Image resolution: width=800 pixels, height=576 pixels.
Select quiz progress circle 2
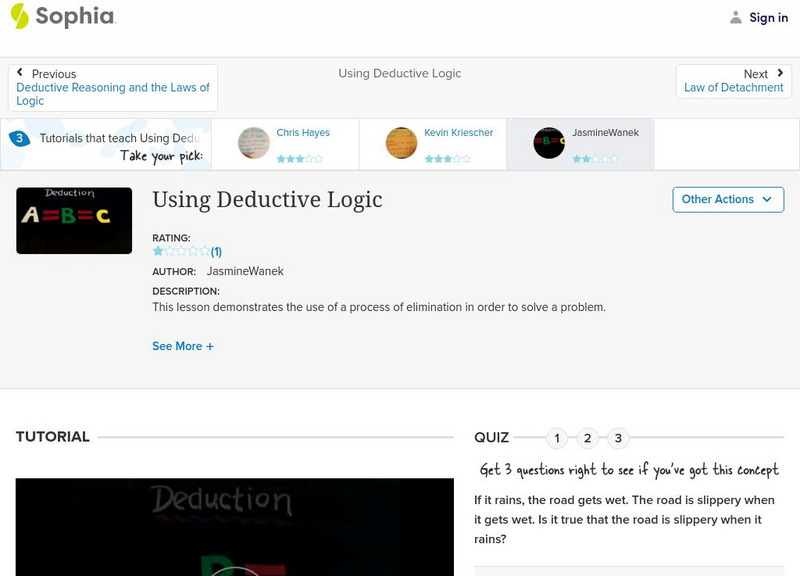coord(588,437)
